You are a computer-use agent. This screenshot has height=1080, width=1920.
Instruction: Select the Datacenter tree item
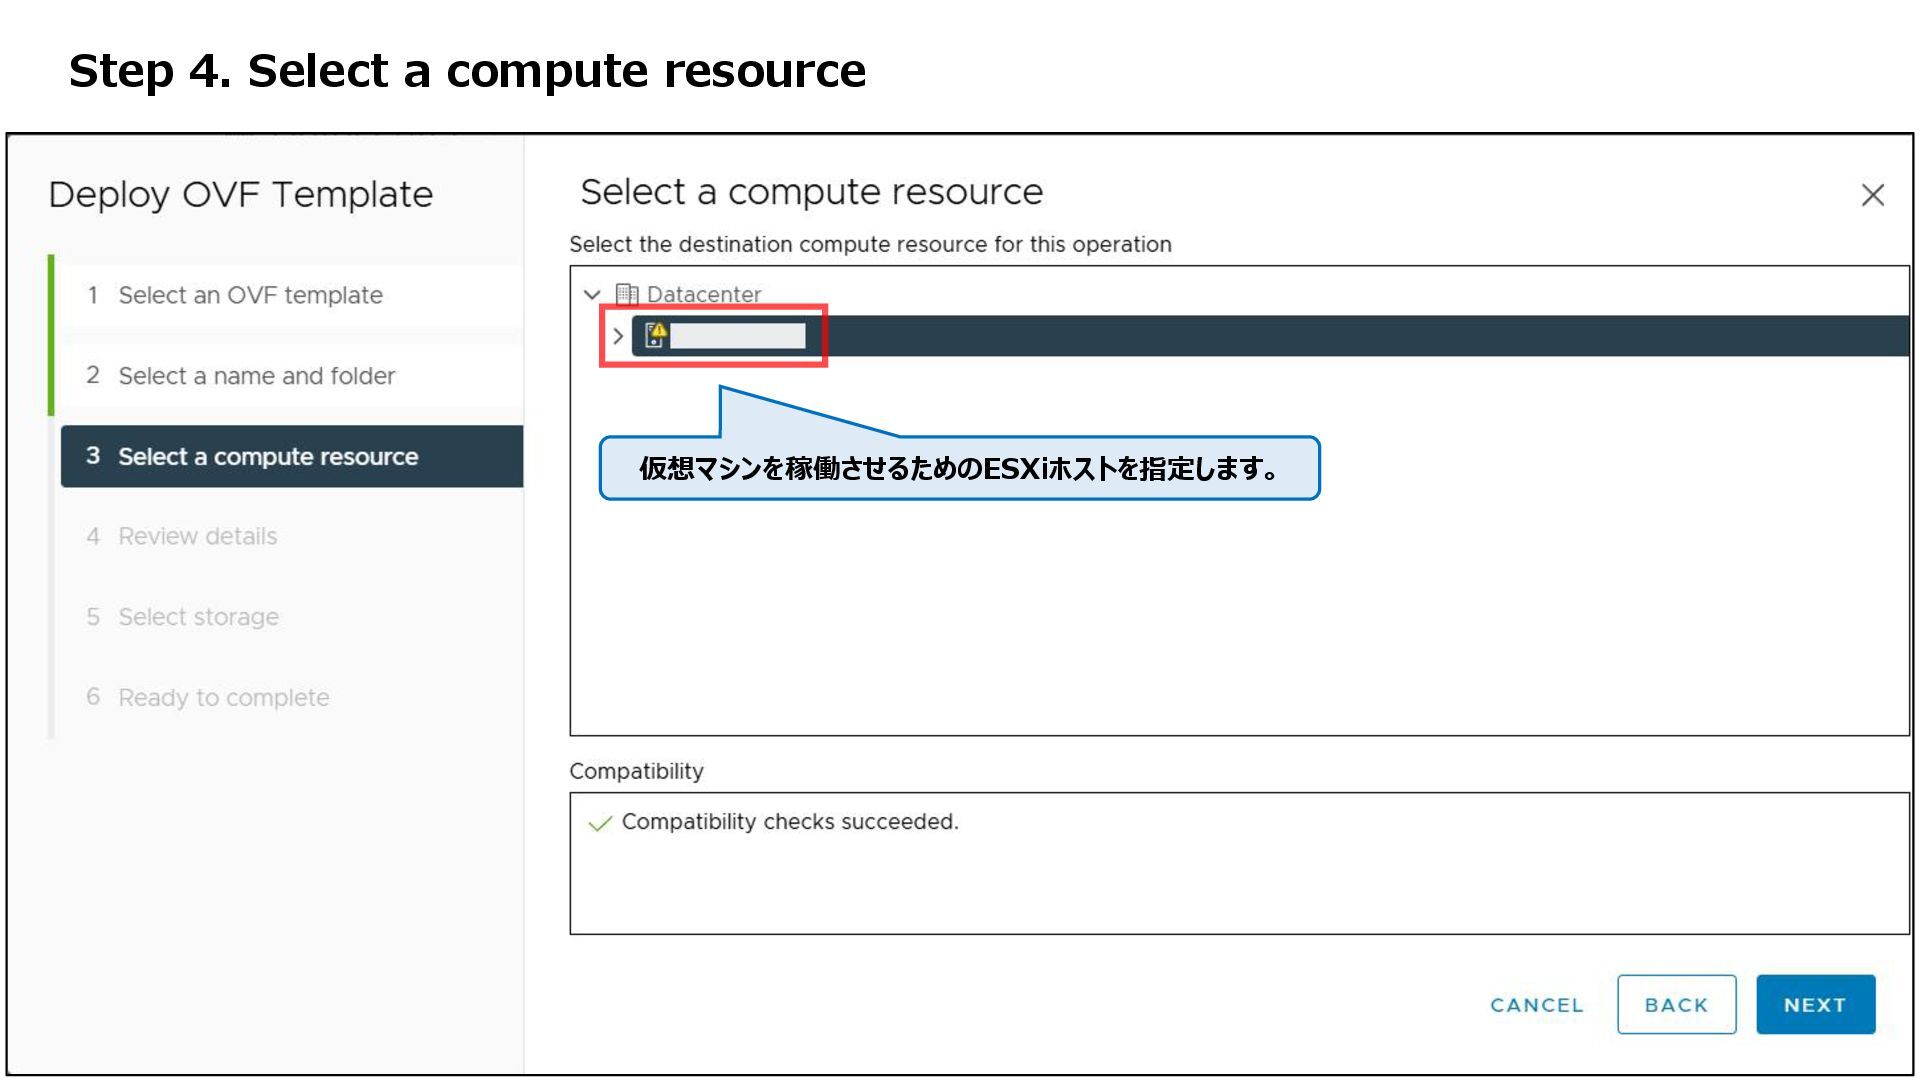703,294
